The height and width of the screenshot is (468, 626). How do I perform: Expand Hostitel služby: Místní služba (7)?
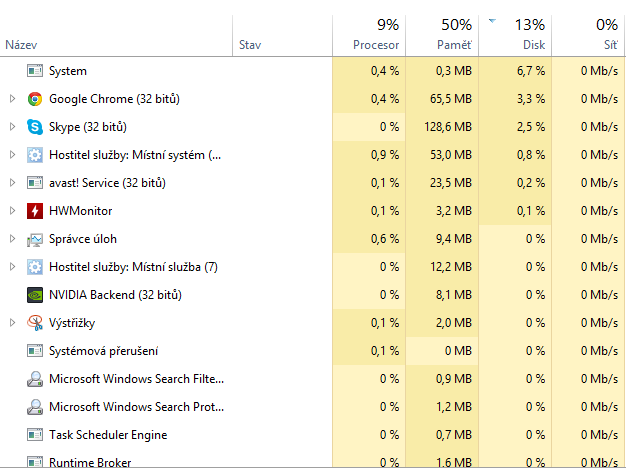12,267
